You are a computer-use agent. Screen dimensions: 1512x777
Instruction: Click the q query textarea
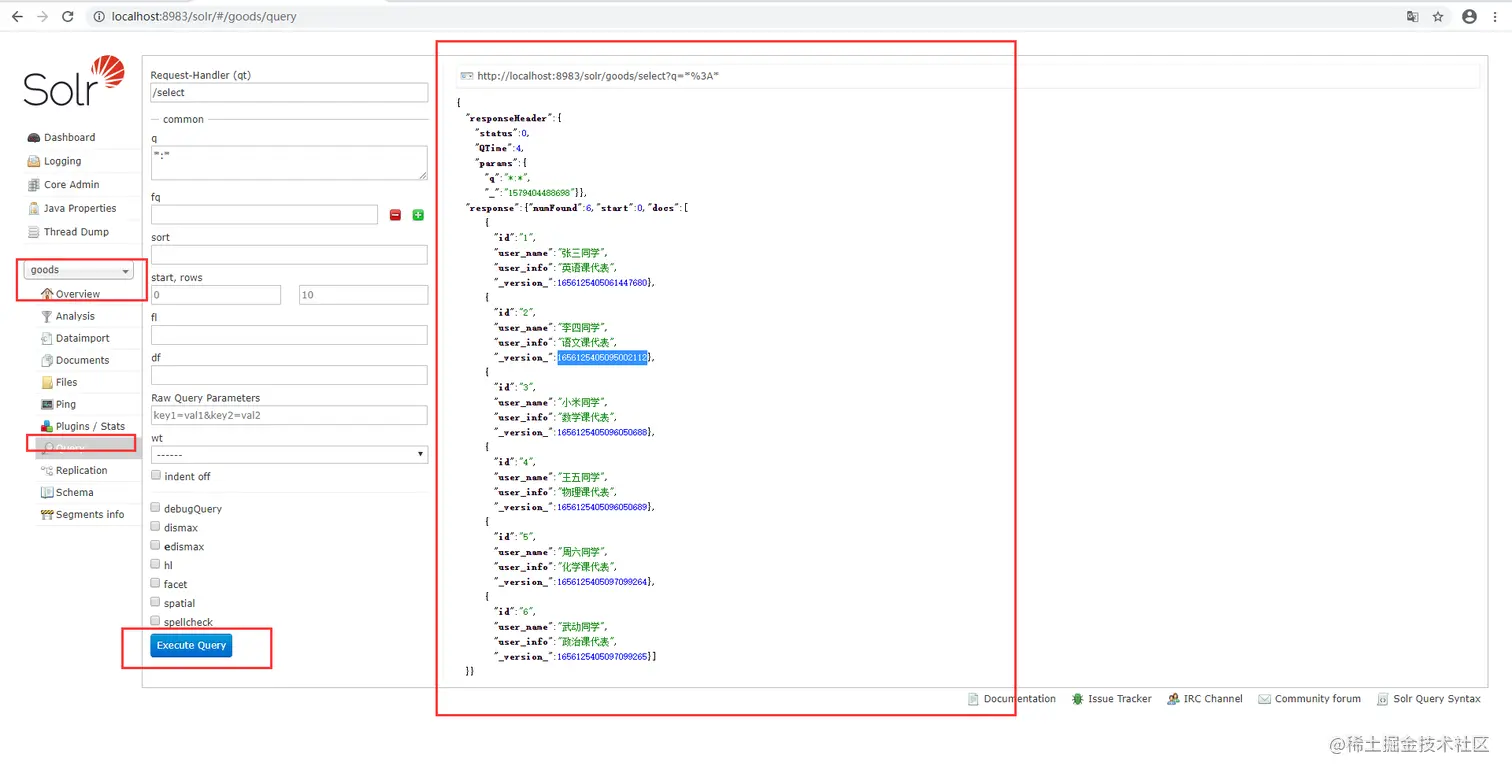point(289,163)
